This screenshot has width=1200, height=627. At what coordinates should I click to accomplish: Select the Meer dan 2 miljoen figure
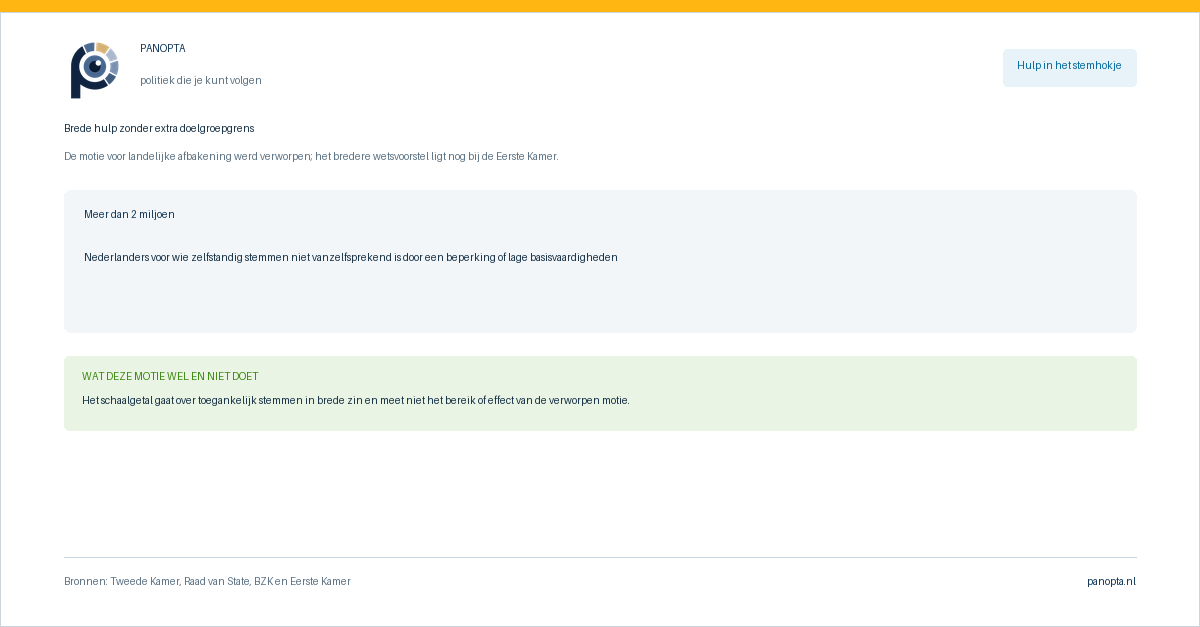pos(129,214)
